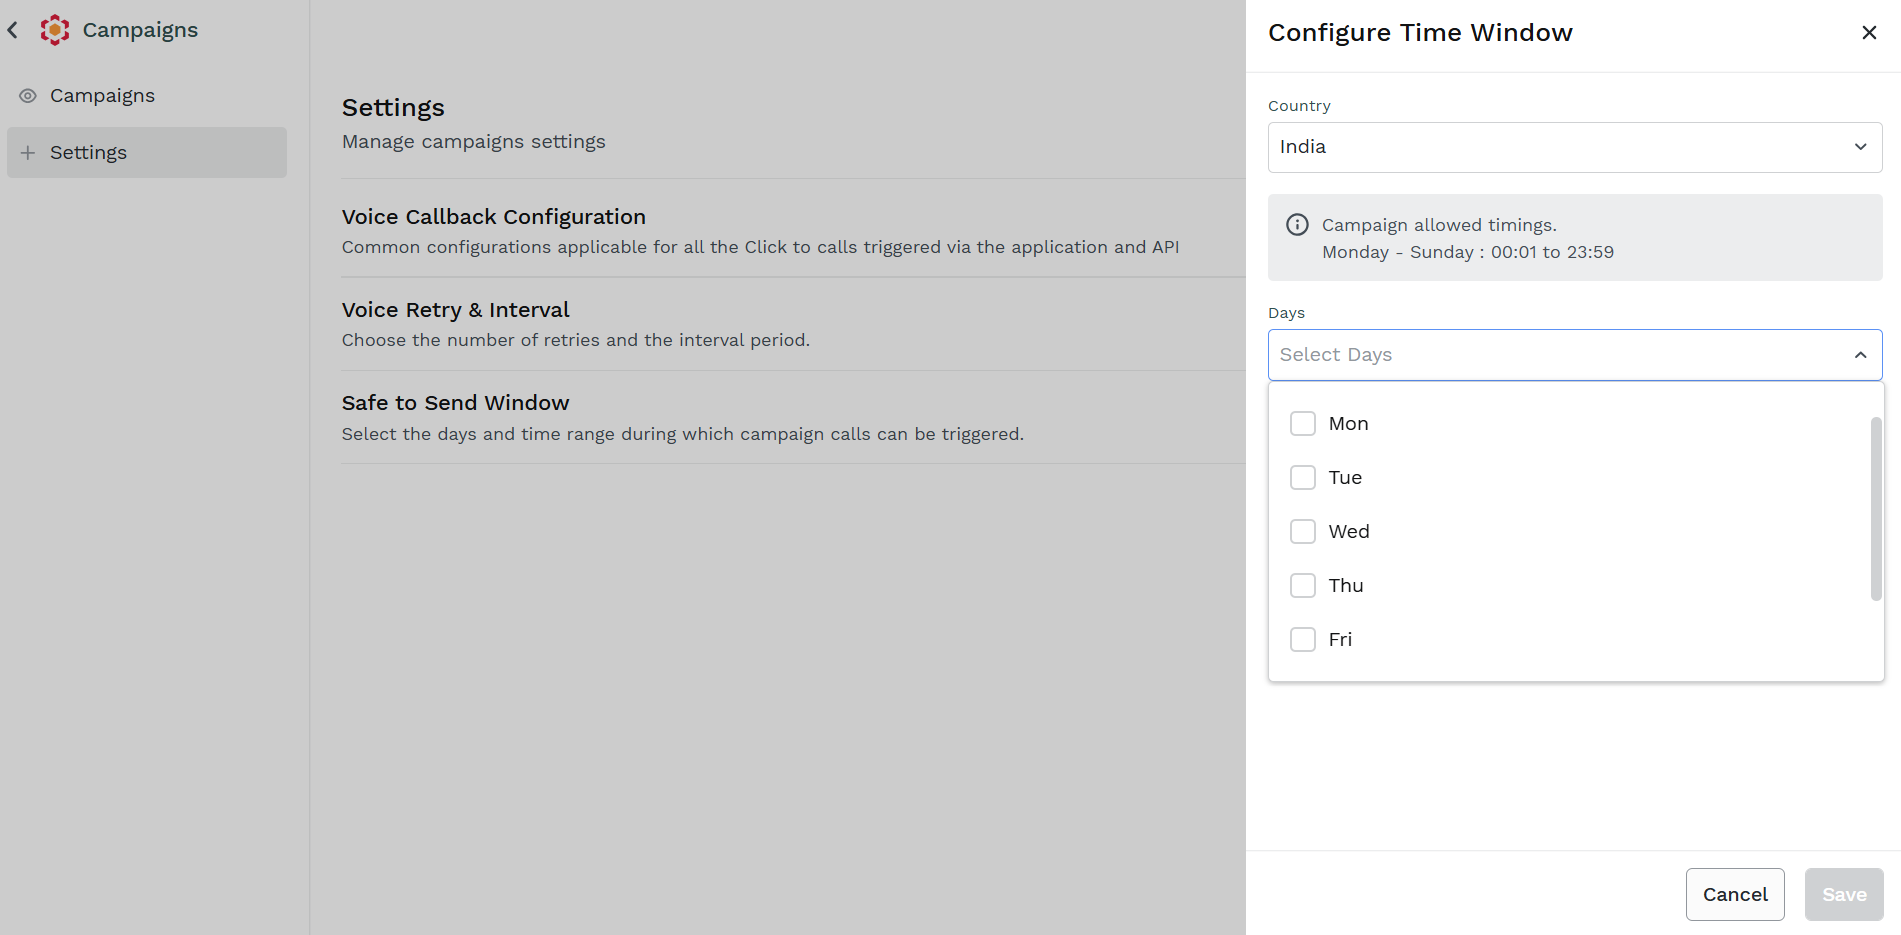
Task: Click the chevron in Country field
Action: click(x=1860, y=147)
